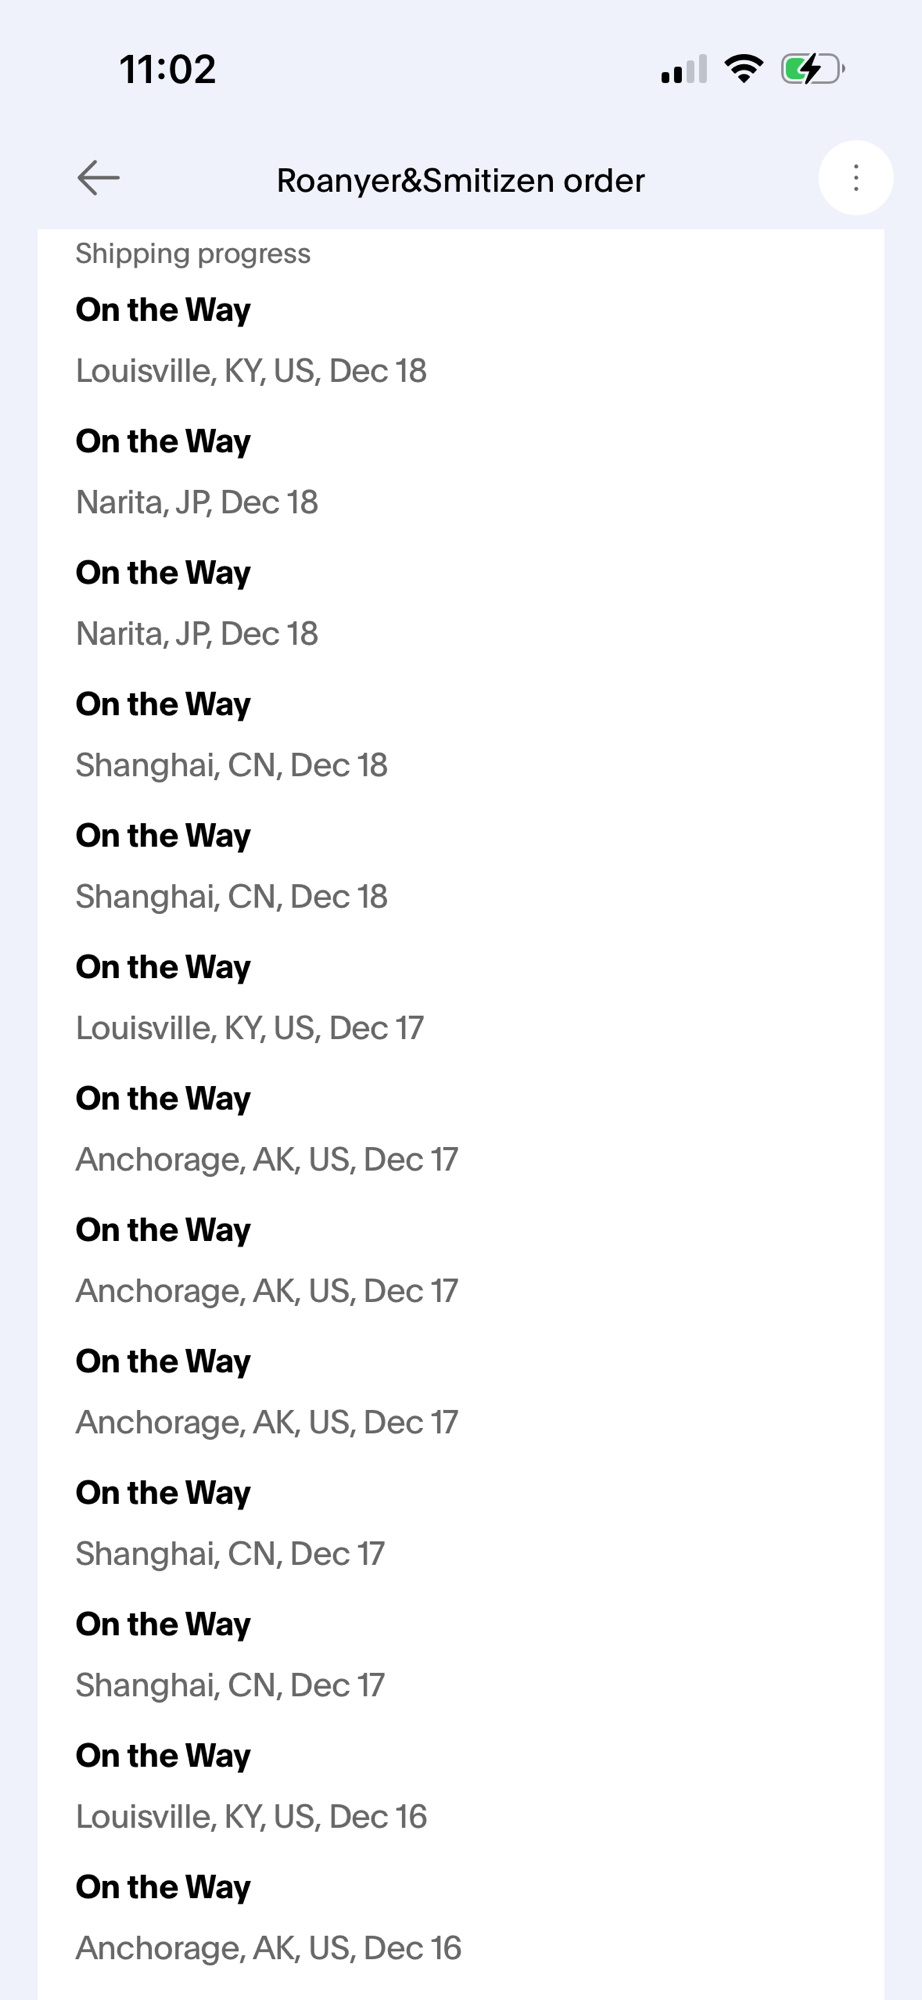Viewport: 922px width, 2000px height.
Task: Tap the first Anchorage, AK, US, Dec 17 entry
Action: tap(267, 1160)
